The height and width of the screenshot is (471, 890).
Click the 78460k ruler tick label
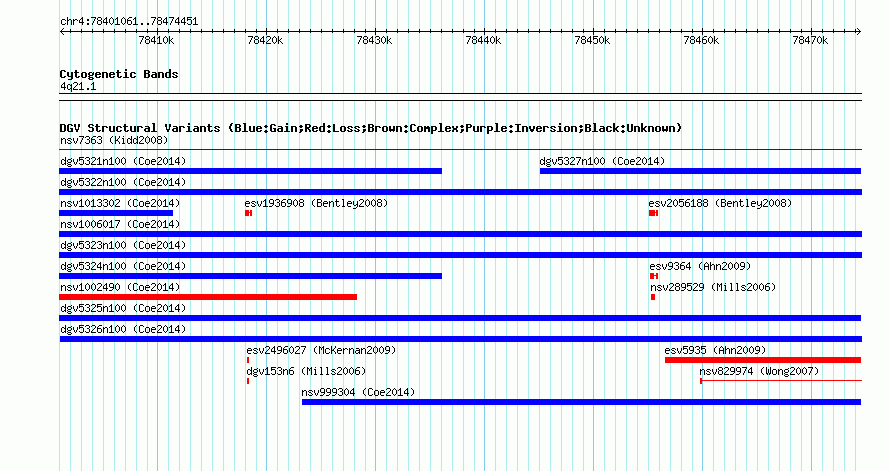click(701, 40)
